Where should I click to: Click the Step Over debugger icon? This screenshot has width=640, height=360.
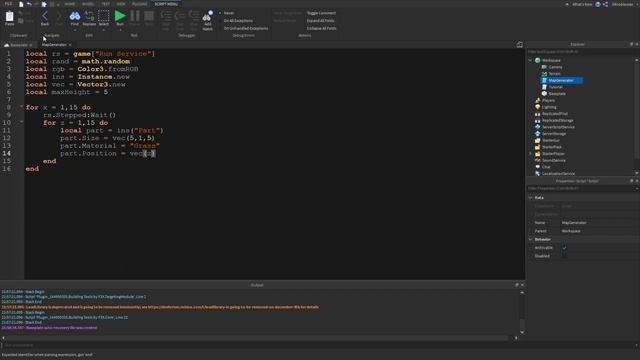[180, 16]
